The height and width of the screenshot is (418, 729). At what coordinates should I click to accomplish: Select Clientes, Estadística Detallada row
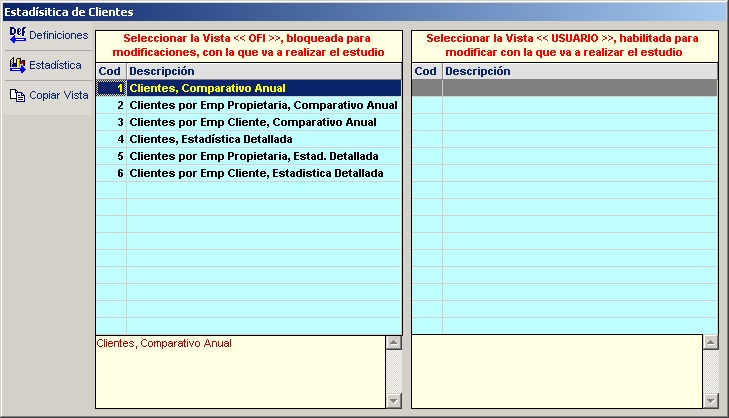pos(210,139)
